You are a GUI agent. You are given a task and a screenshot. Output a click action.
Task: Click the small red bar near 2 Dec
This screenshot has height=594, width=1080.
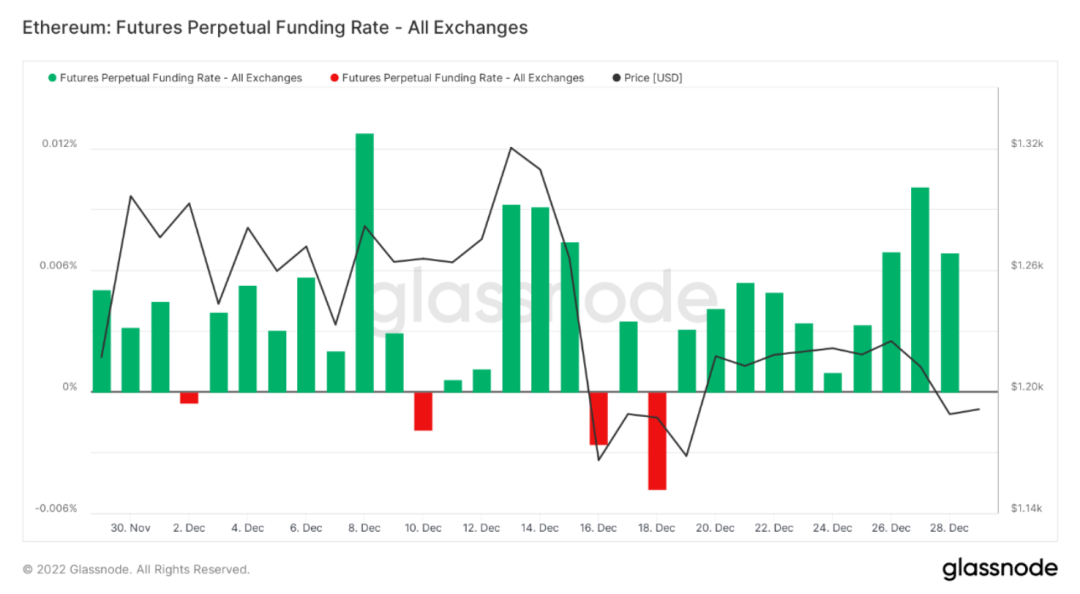click(189, 398)
